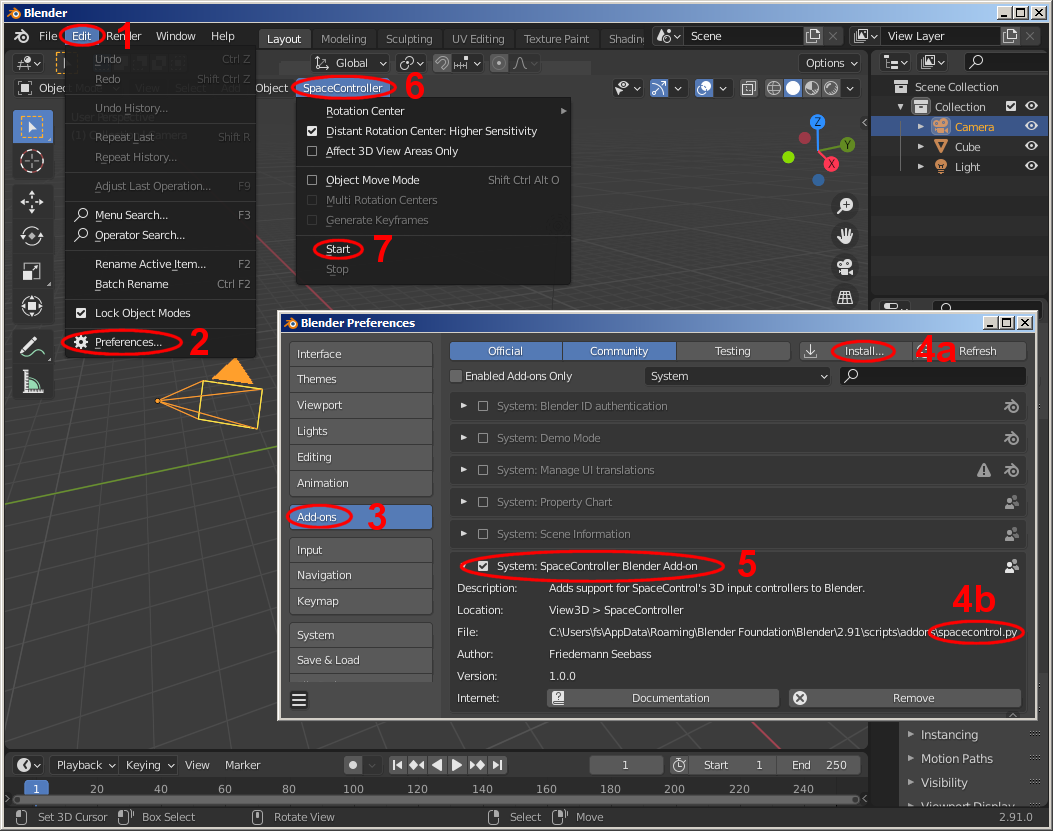Expand Cube in outliner tree
Viewport: 1053px width, 831px height.
click(x=921, y=146)
